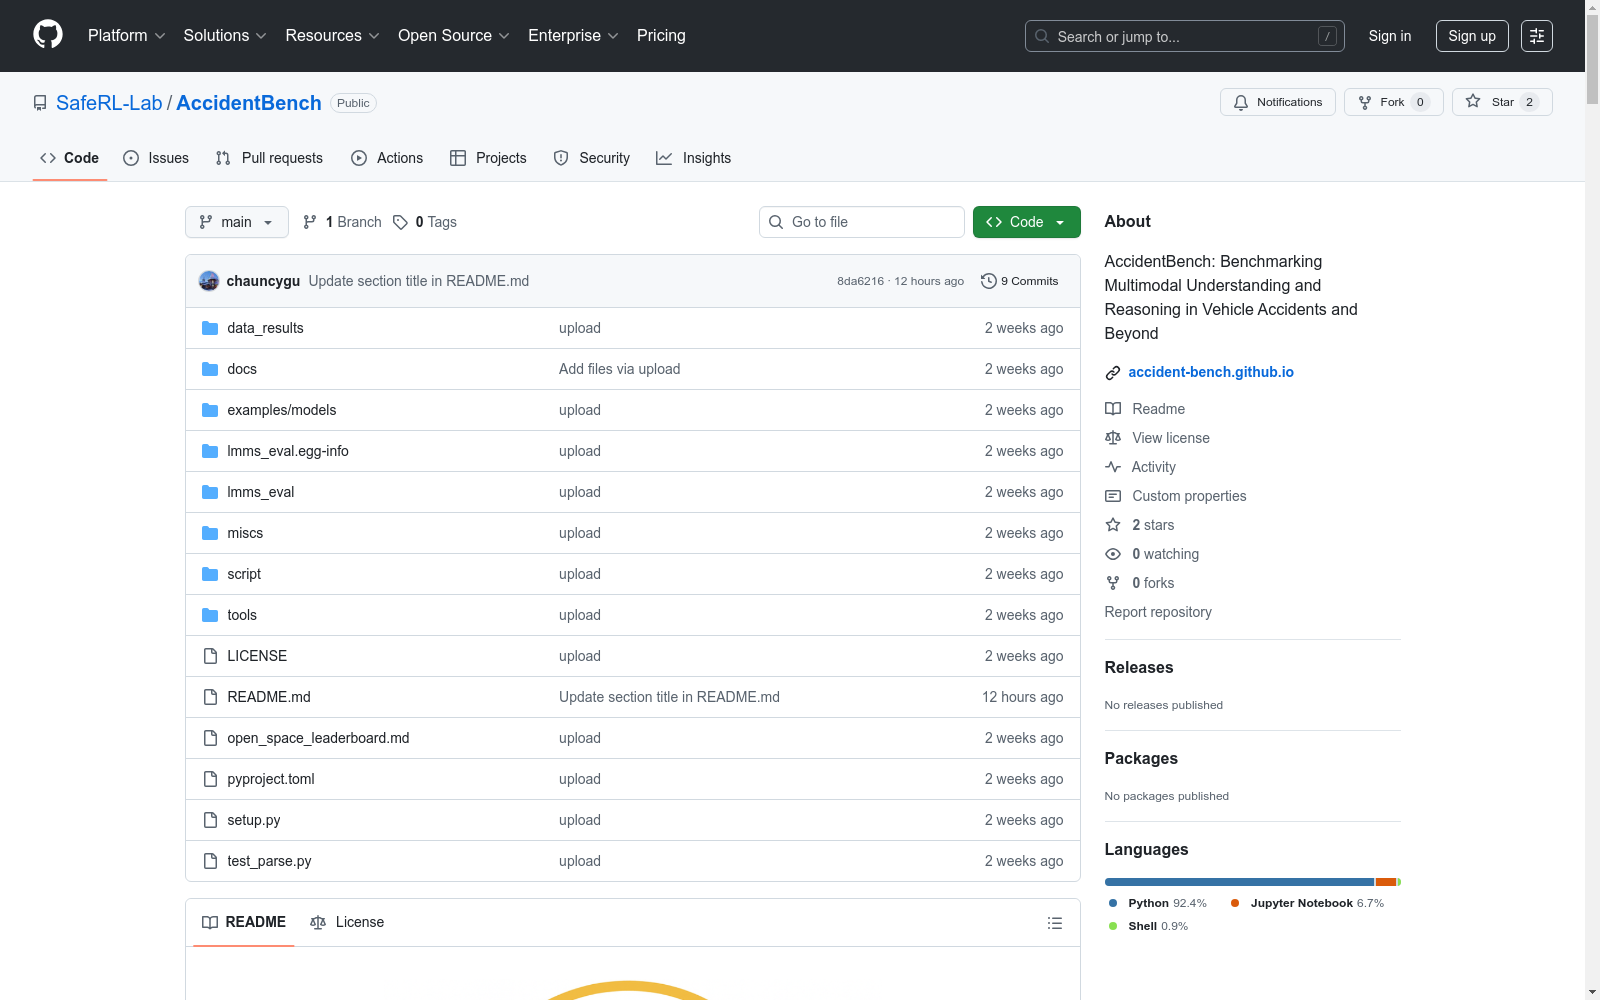Open the Report repository link
1600x1000 pixels.
(x=1158, y=612)
